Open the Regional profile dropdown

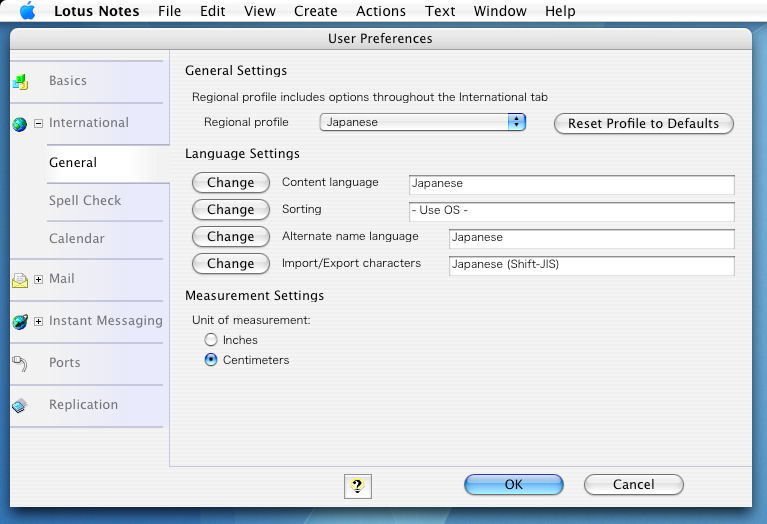pyautogui.click(x=423, y=122)
